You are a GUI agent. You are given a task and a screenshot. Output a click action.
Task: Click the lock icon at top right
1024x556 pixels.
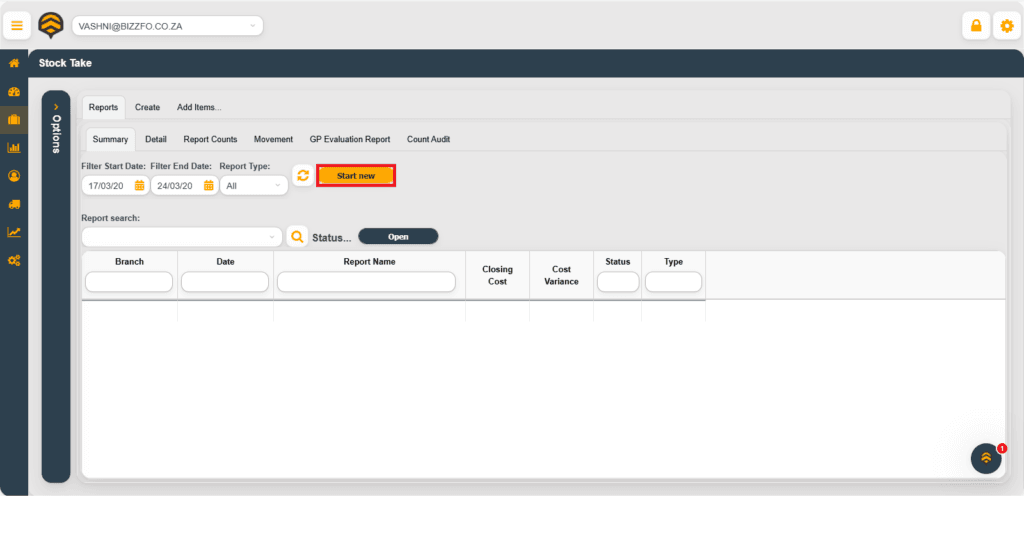[x=975, y=26]
